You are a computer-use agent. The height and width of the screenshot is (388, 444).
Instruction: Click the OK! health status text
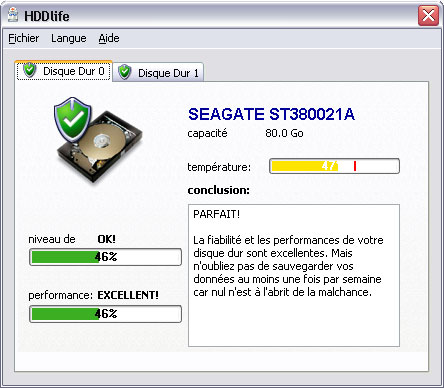[x=107, y=239]
